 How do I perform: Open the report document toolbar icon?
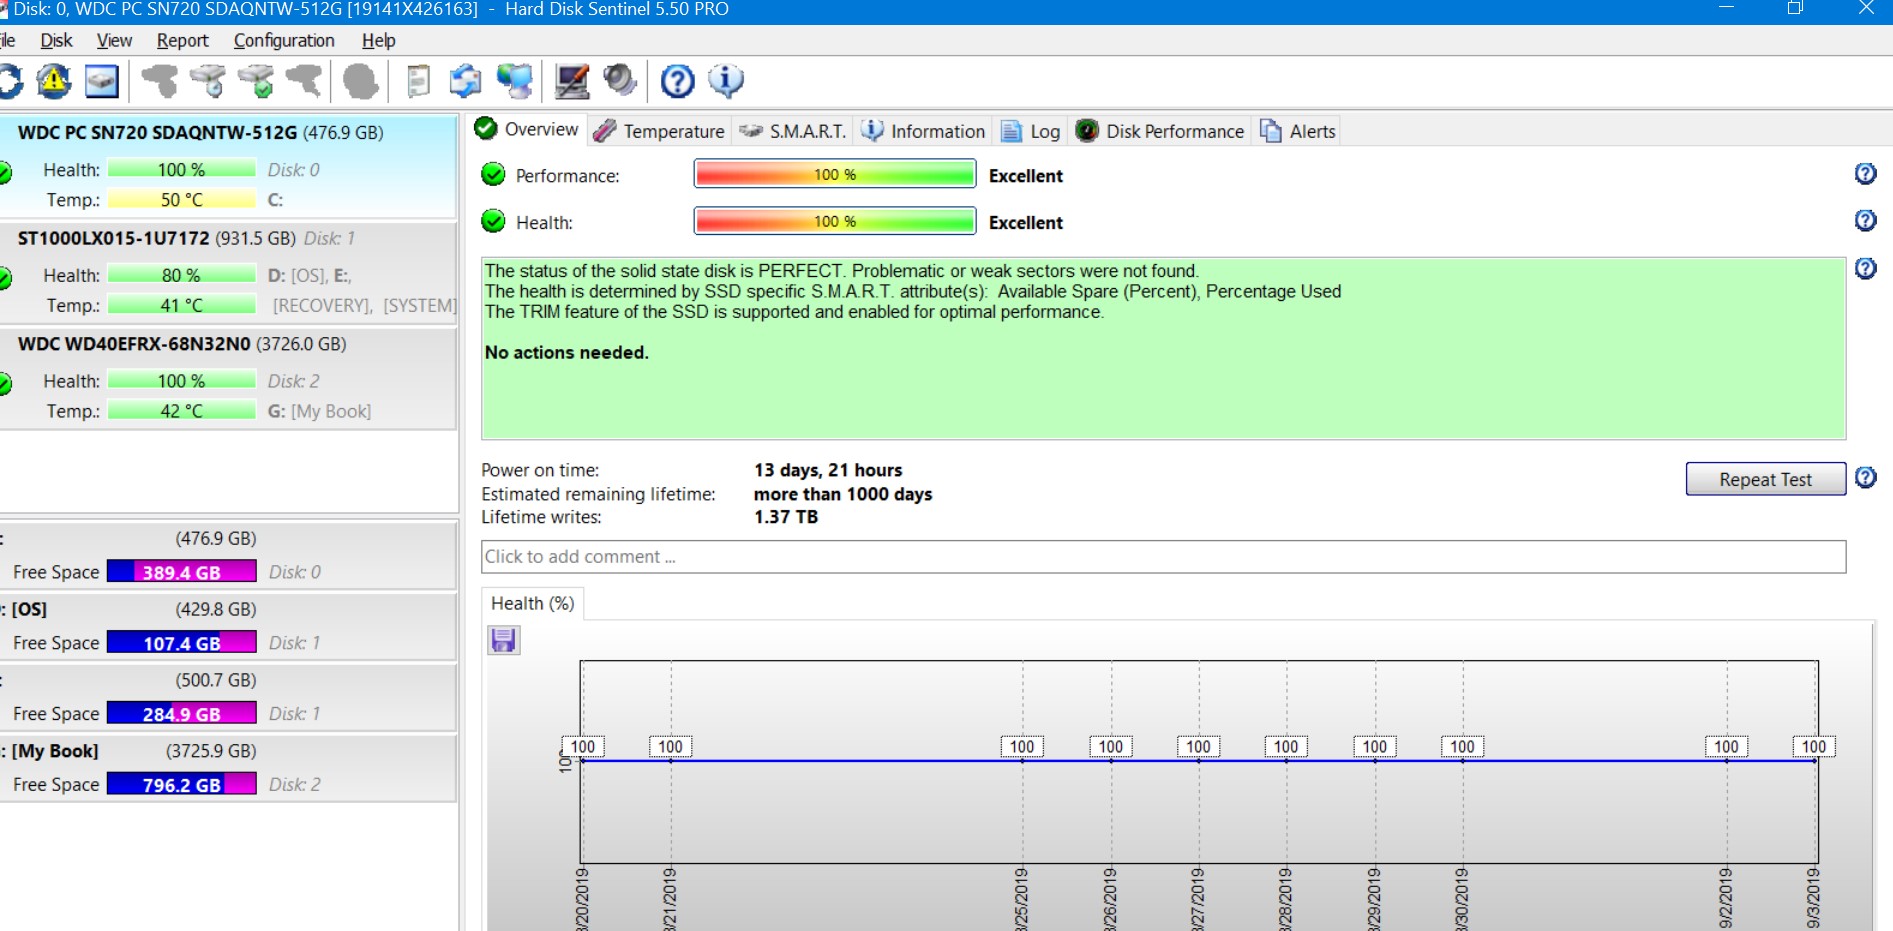coord(418,81)
